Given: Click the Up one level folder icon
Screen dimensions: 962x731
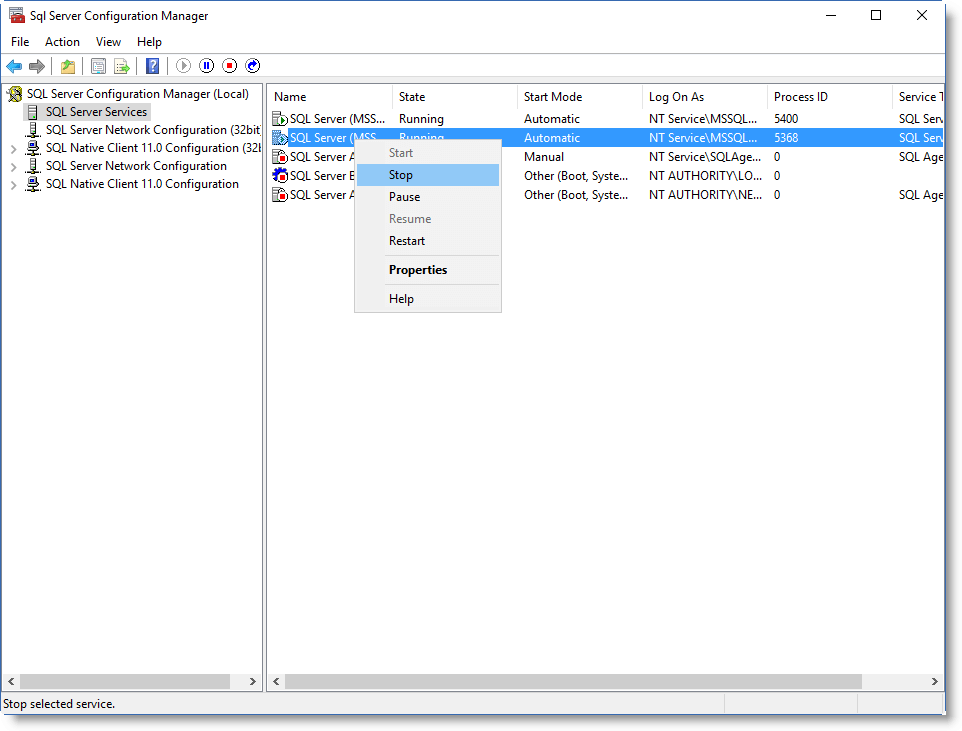Looking at the screenshot, I should coord(67,66).
